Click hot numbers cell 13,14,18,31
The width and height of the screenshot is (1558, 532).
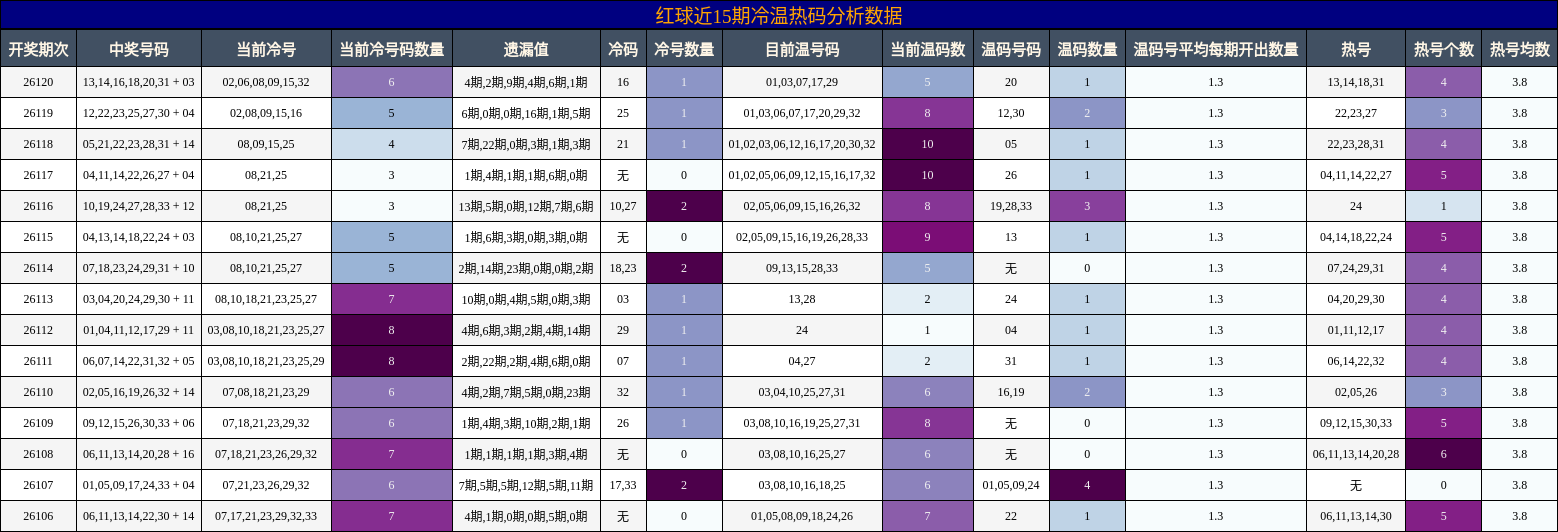tap(1356, 82)
